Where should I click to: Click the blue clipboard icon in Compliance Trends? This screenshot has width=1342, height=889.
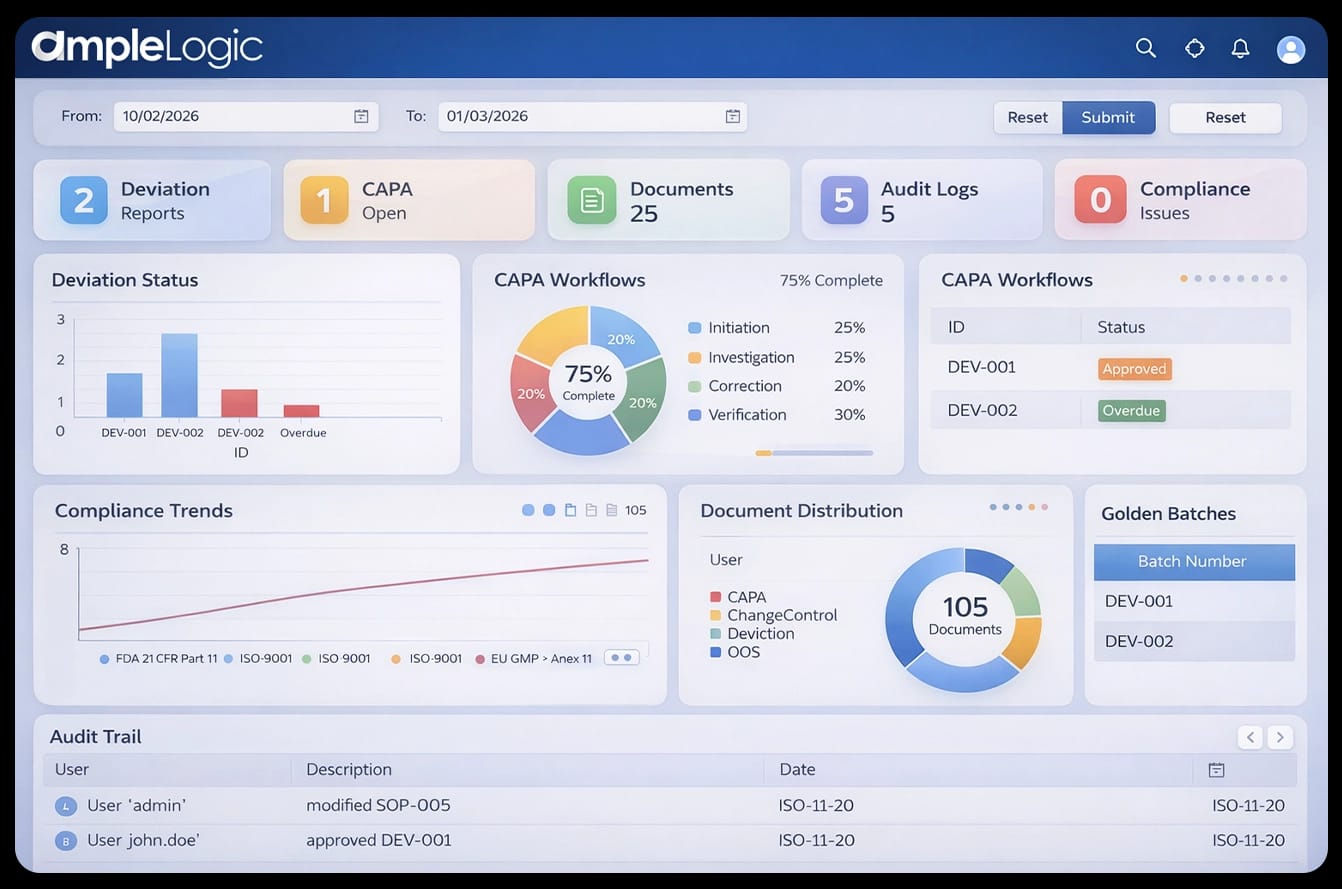[x=570, y=510]
